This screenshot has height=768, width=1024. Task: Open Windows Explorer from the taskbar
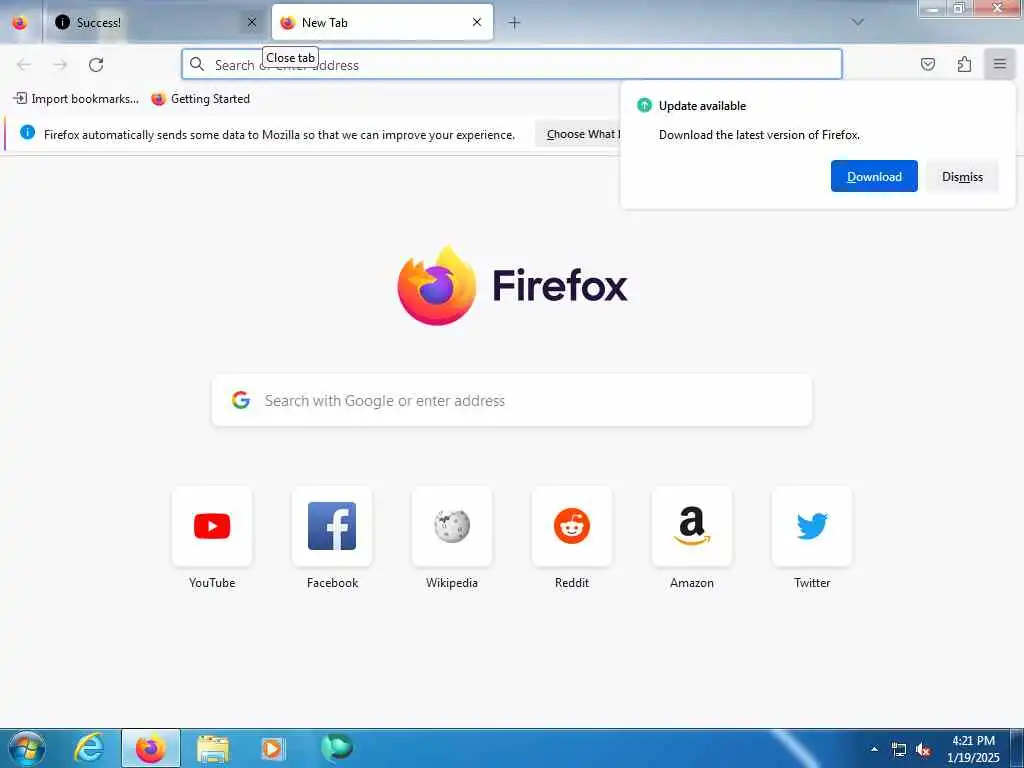tap(213, 748)
